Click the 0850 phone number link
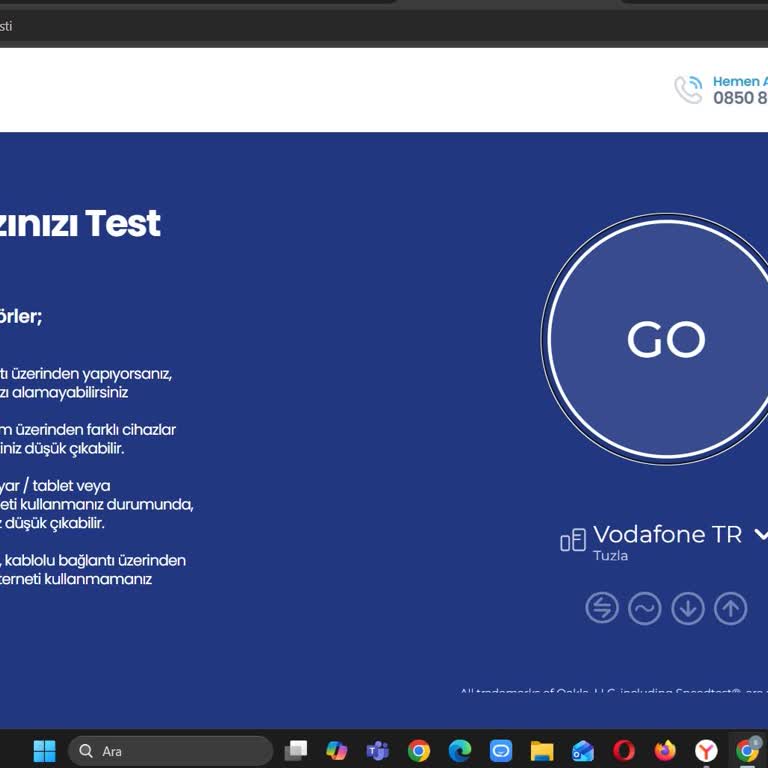This screenshot has height=768, width=768. [x=740, y=98]
